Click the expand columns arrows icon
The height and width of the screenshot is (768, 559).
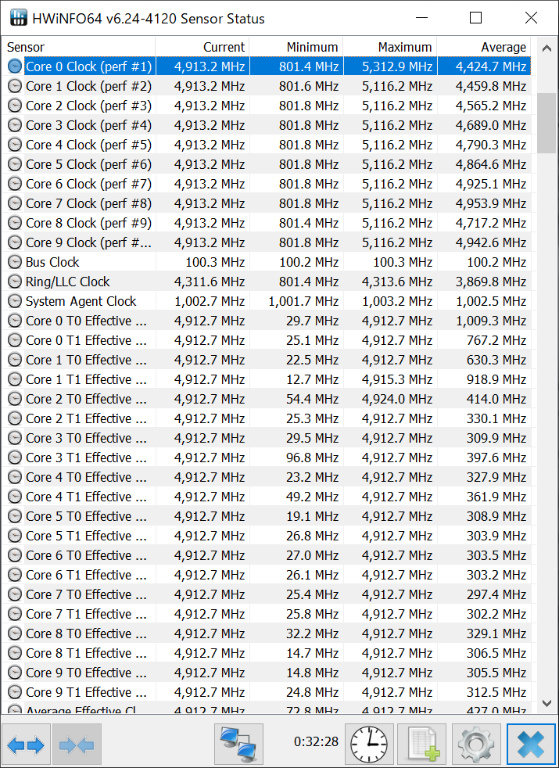[x=27, y=744]
